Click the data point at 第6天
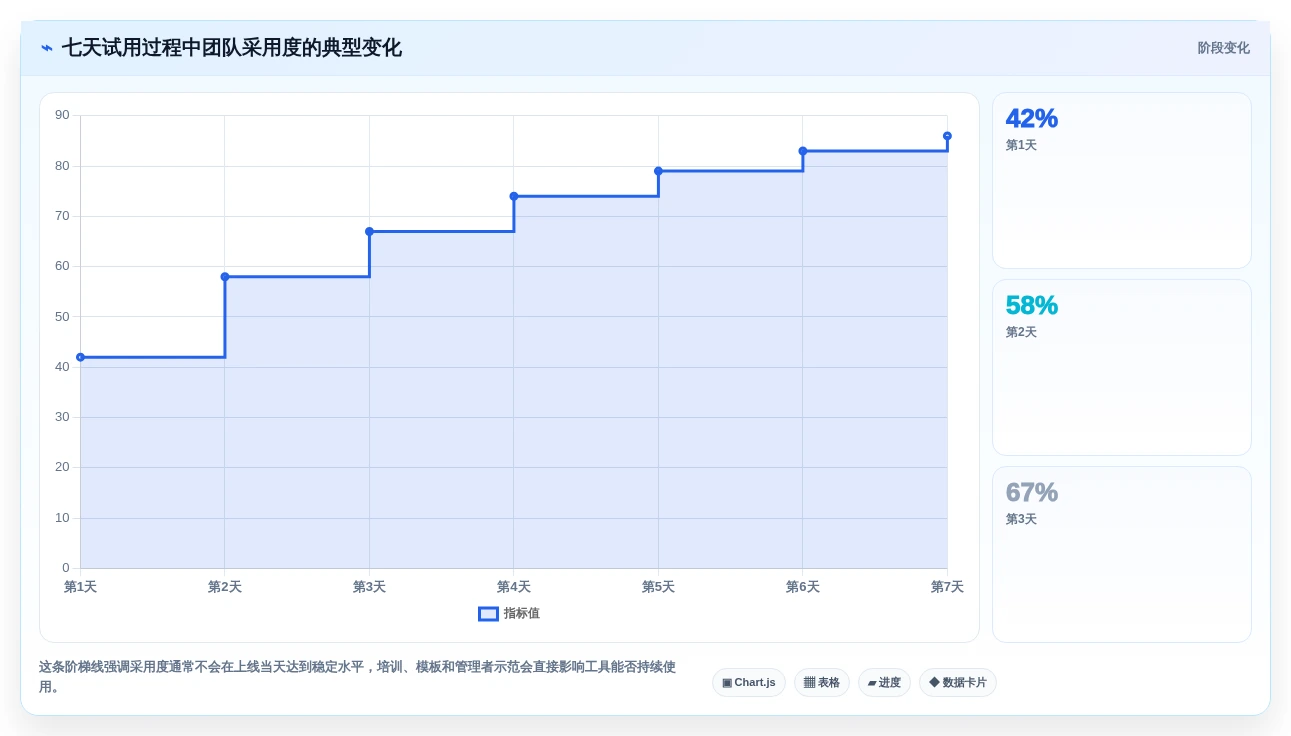Viewport: 1291px width, 736px height. 803,151
